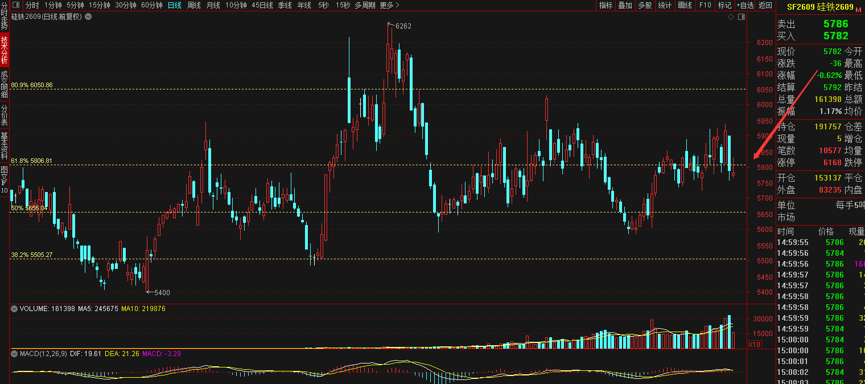The image size is (865, 384).
Task: Select the 15分钟 period tab
Action: [x=99, y=5]
